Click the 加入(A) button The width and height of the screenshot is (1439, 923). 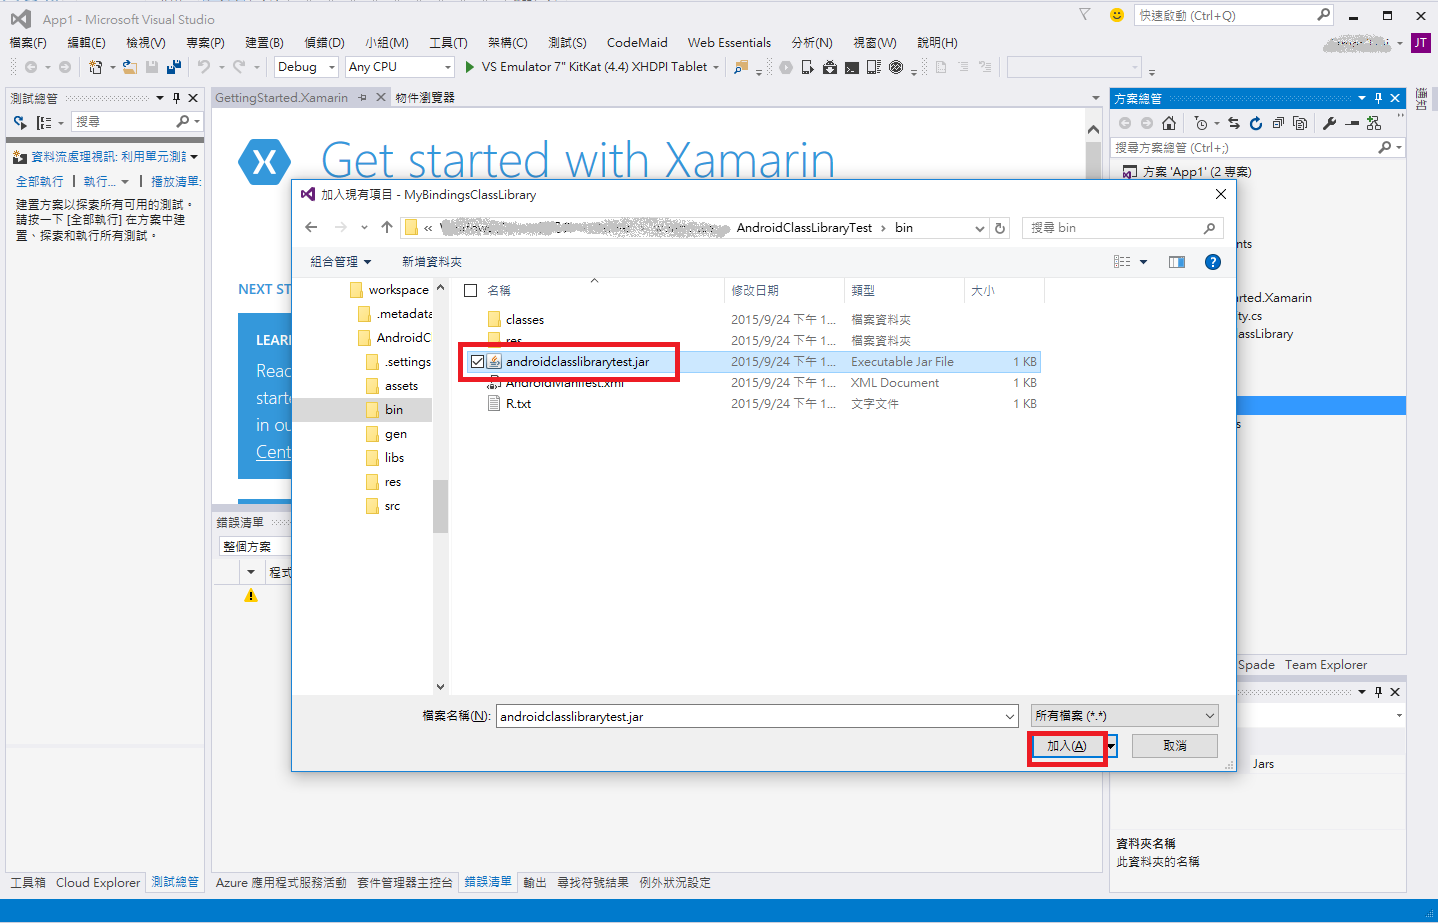(1067, 746)
